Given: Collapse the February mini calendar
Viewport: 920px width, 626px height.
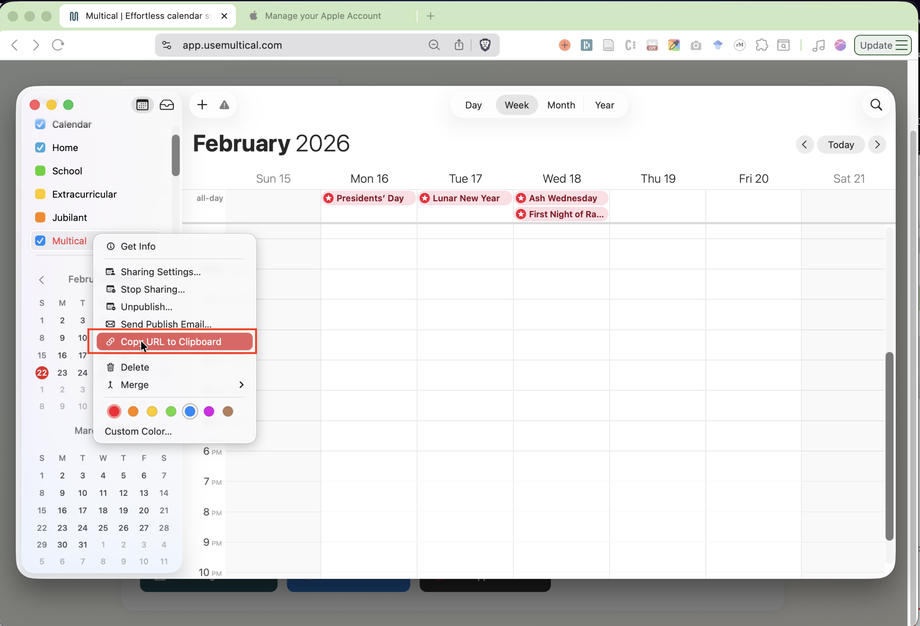Looking at the screenshot, I should point(41,279).
